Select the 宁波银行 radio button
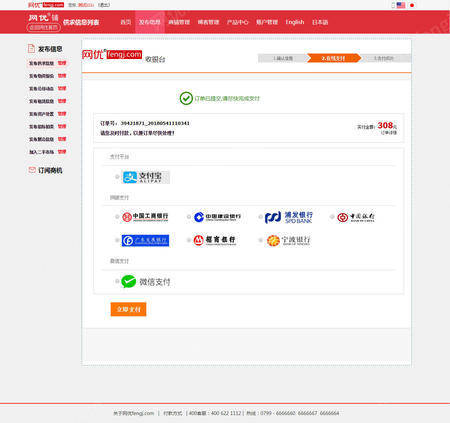Image resolution: width=450 pixels, height=423 pixels. [260, 240]
